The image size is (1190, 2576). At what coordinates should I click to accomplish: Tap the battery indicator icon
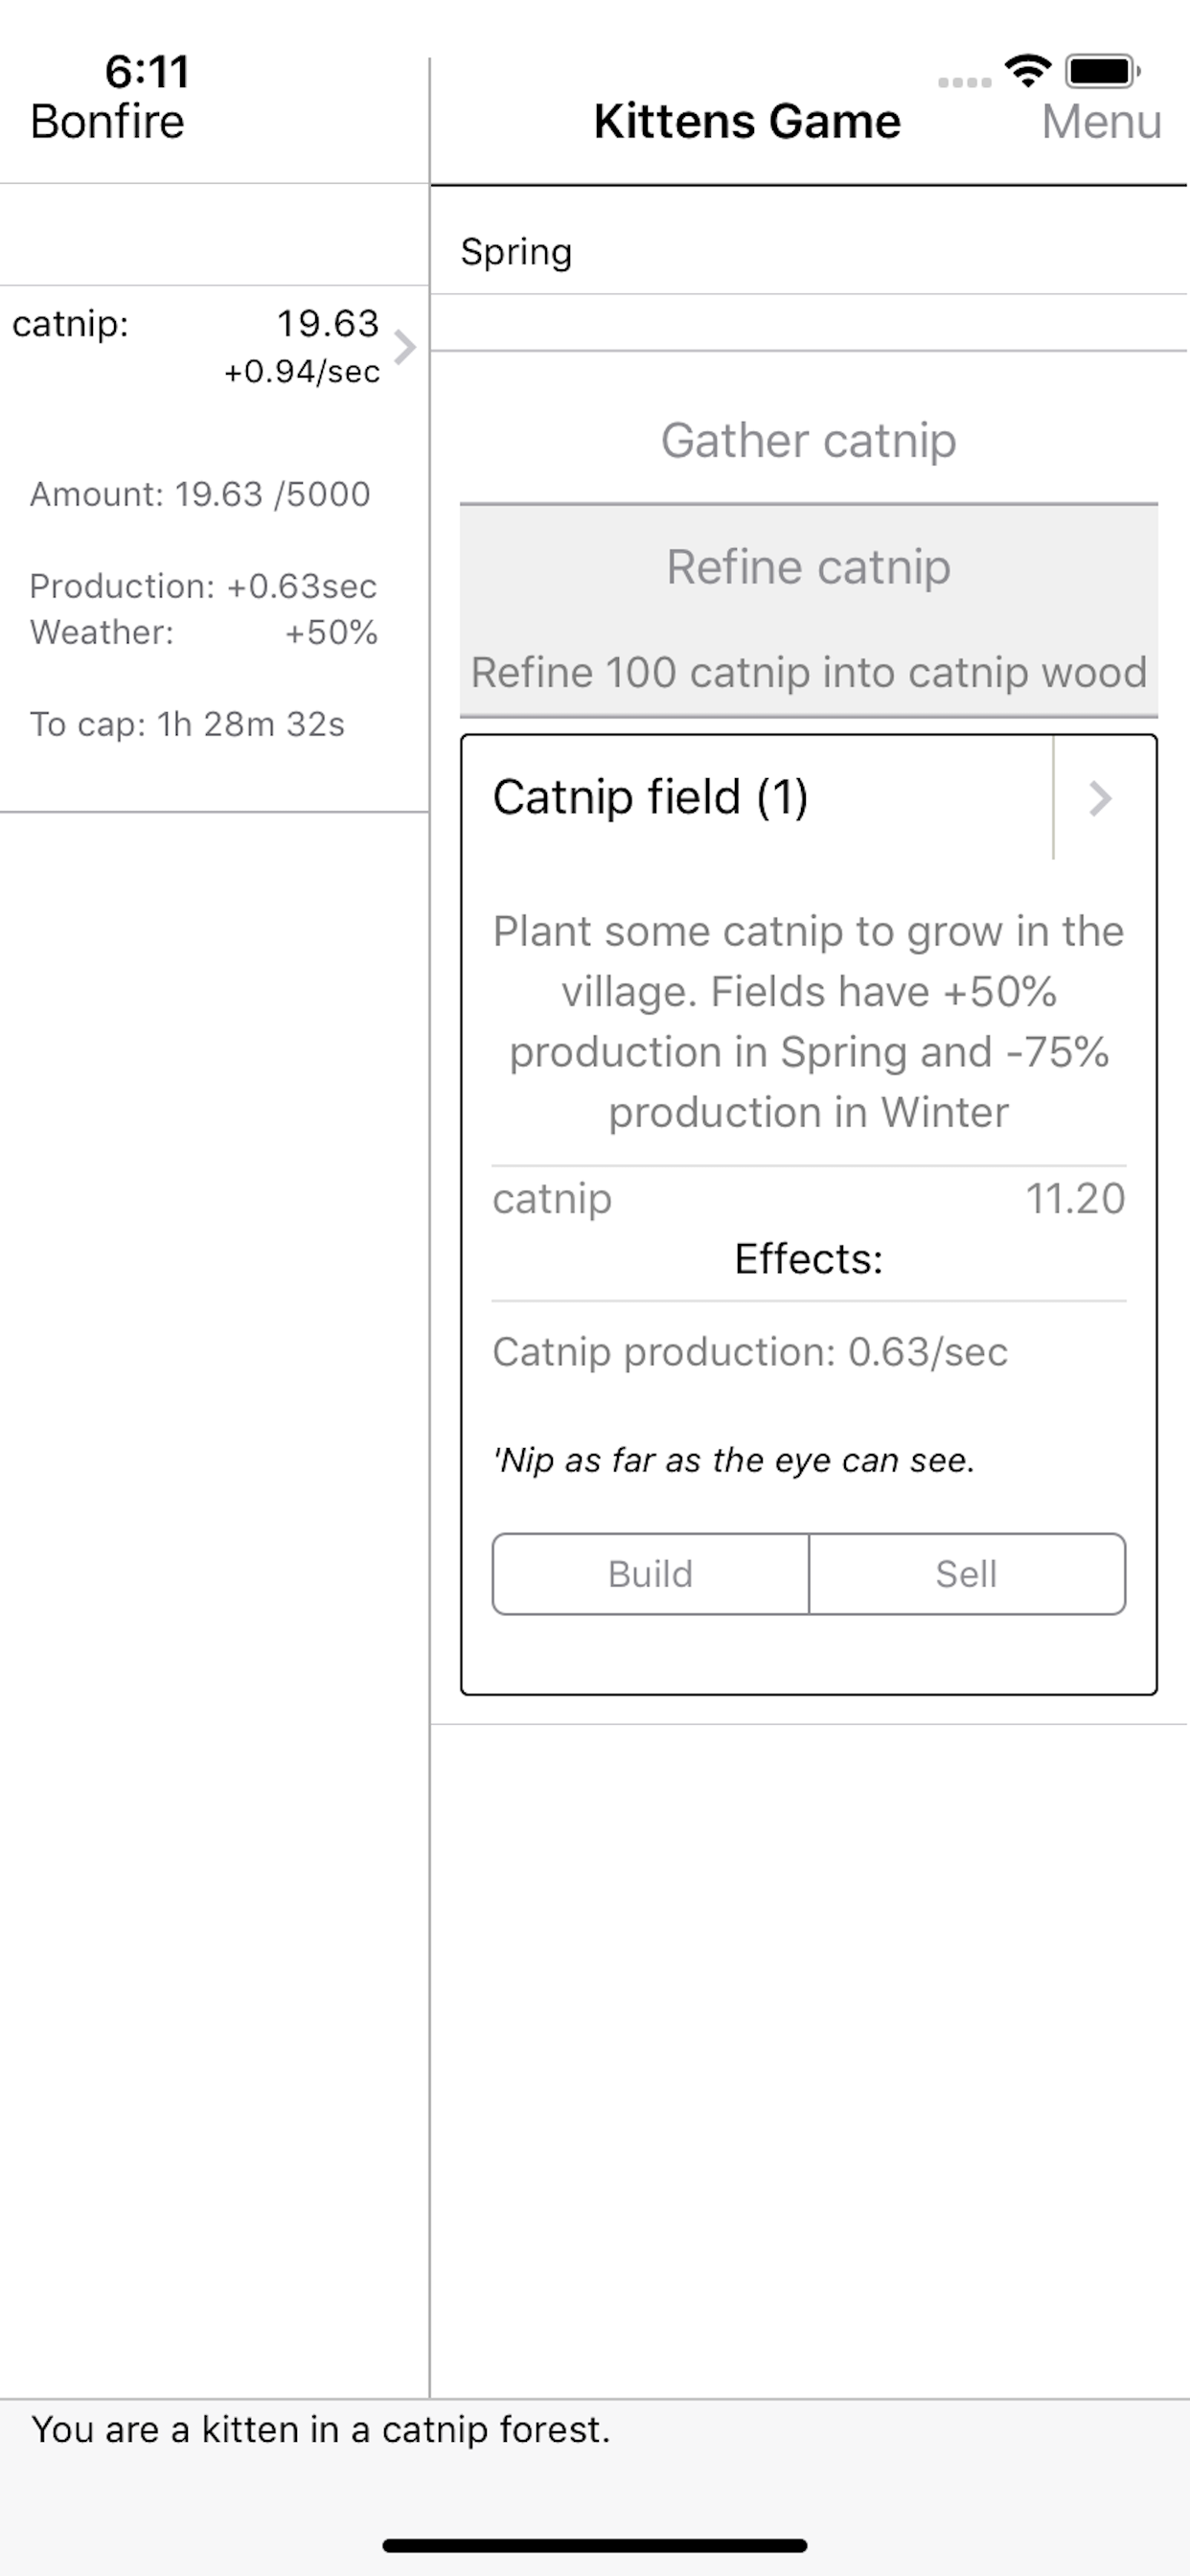click(x=1103, y=71)
